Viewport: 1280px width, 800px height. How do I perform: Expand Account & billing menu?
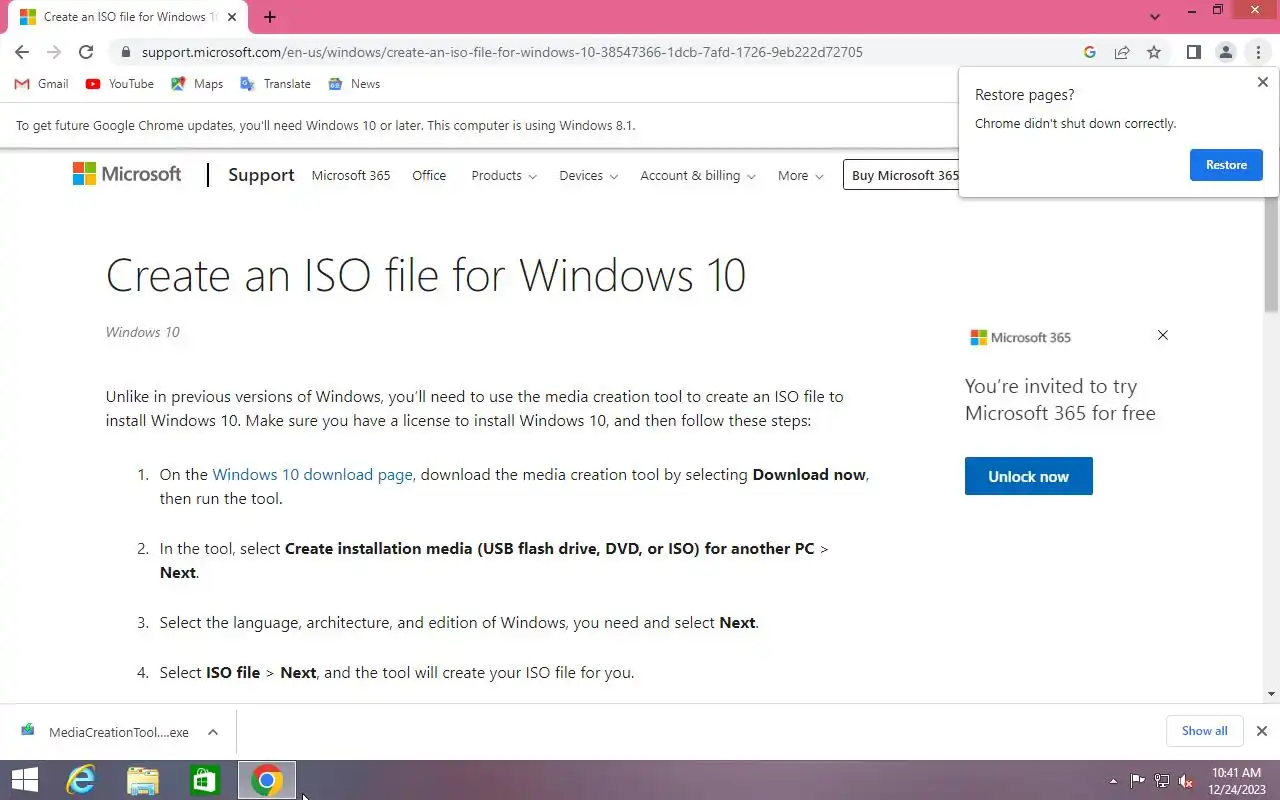click(698, 175)
